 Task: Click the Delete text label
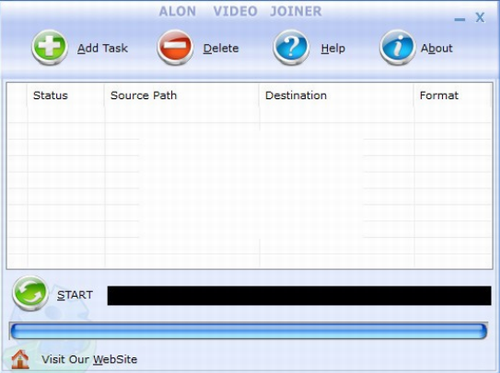coord(221,48)
